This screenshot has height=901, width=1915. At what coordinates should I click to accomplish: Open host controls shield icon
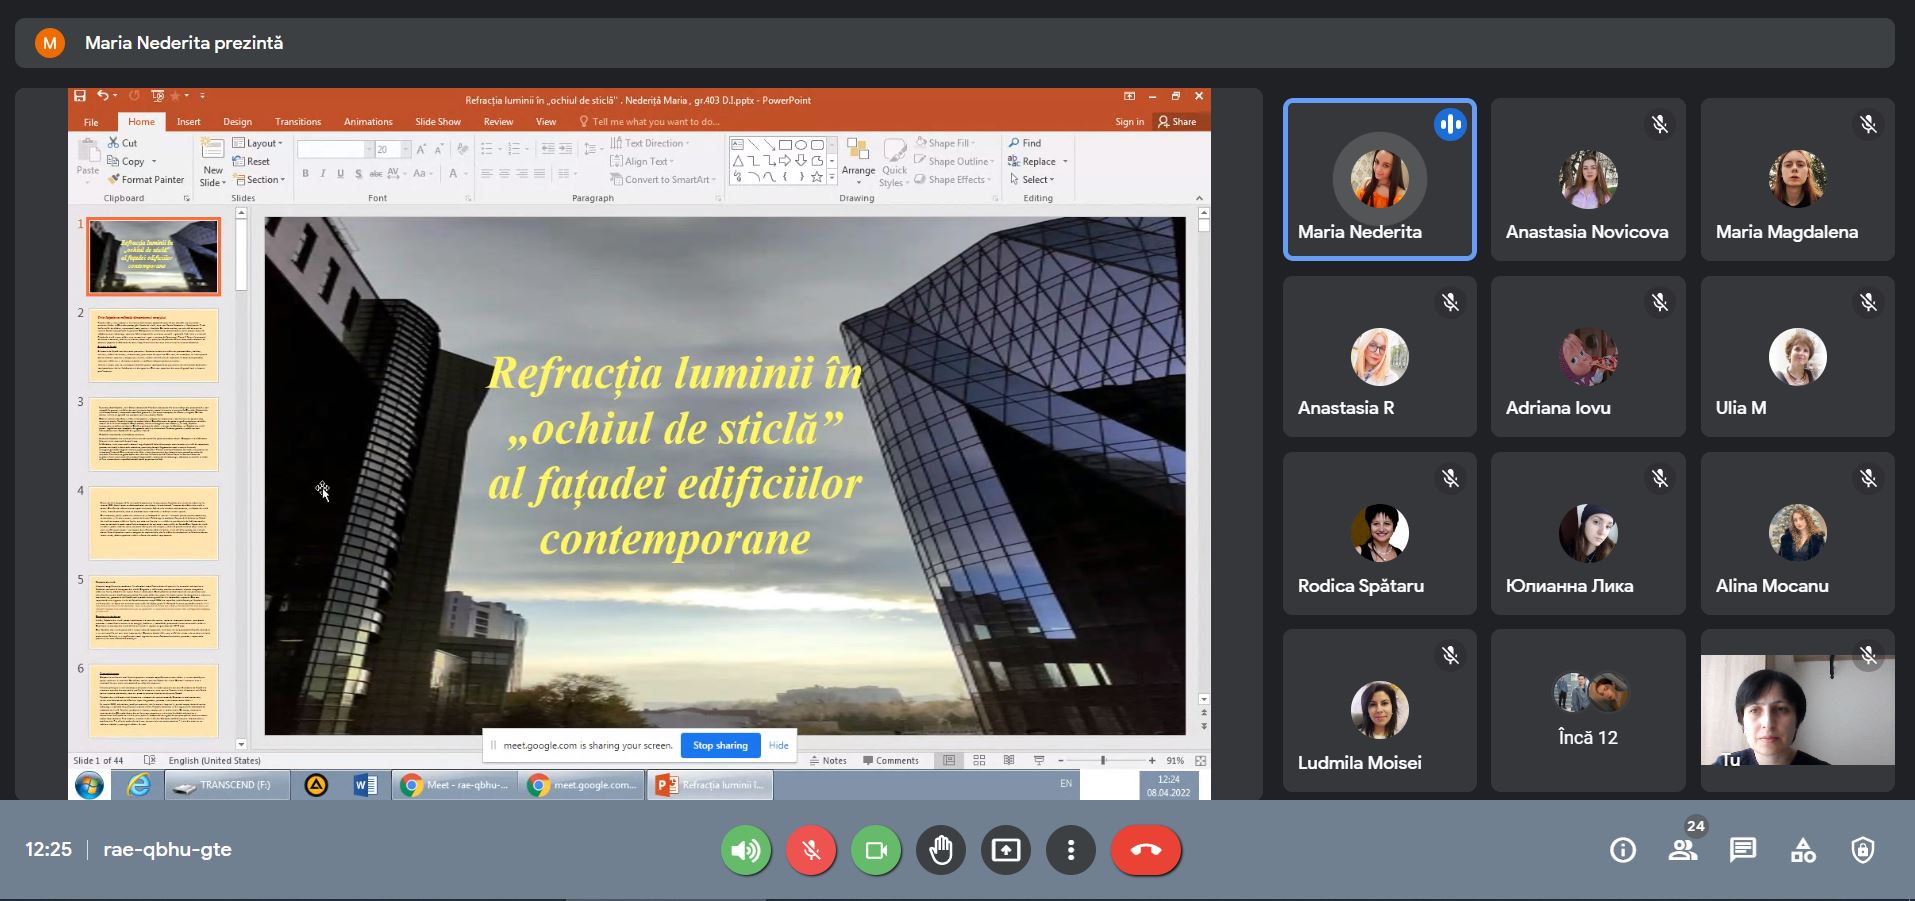1862,850
